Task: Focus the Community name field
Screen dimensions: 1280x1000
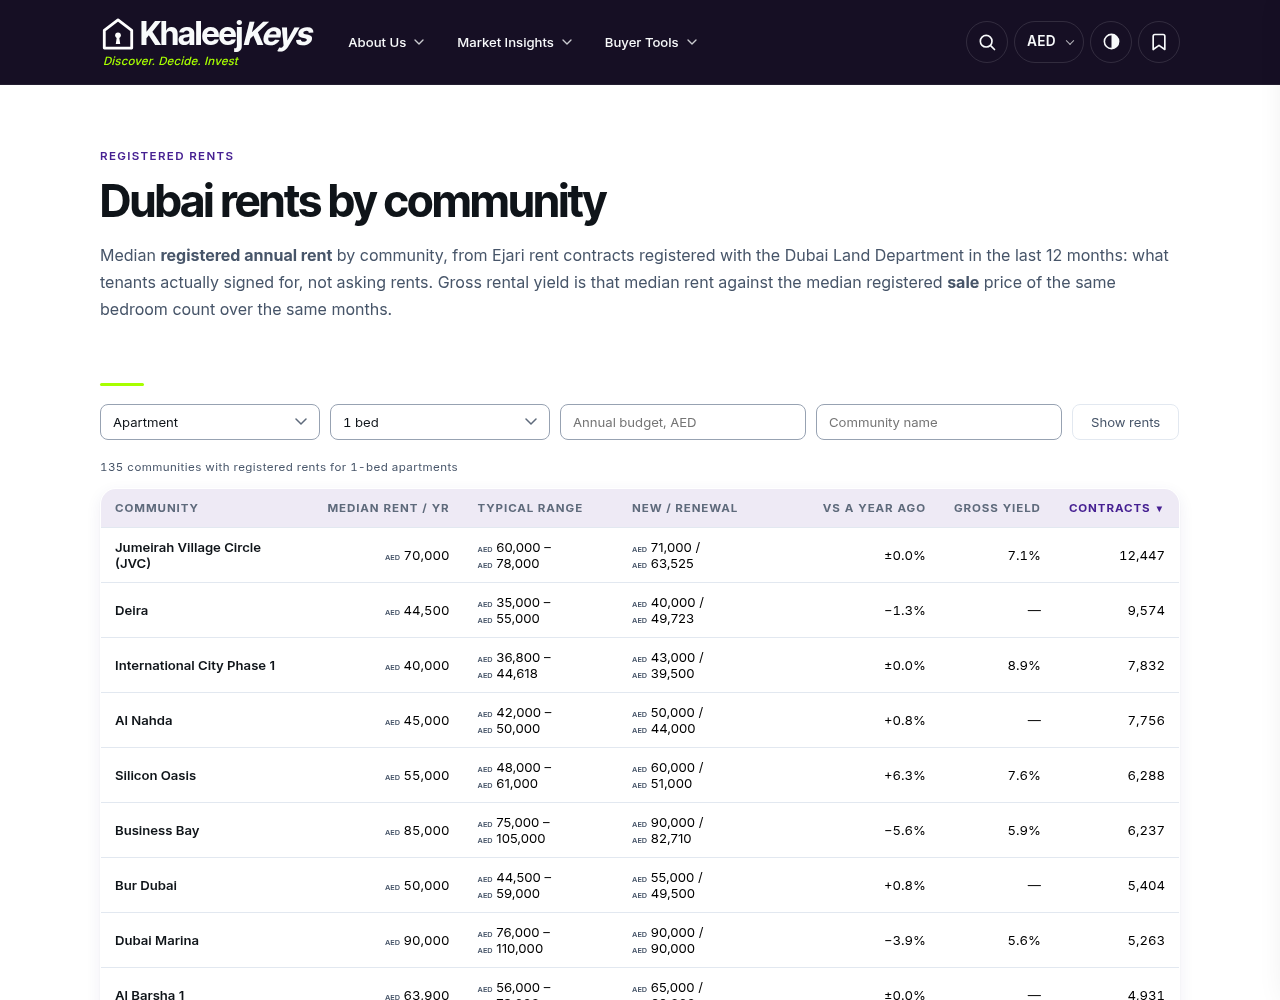Action: 939,422
